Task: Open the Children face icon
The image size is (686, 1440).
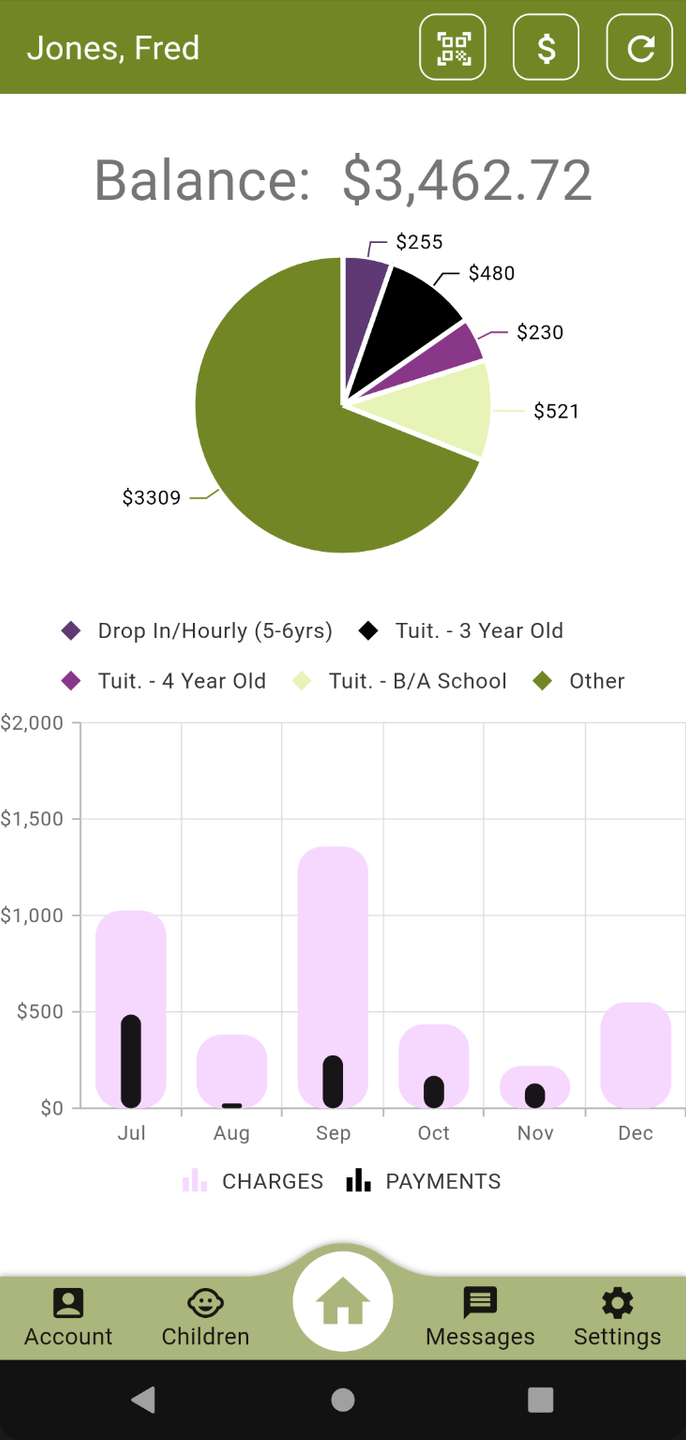Action: point(205,1302)
